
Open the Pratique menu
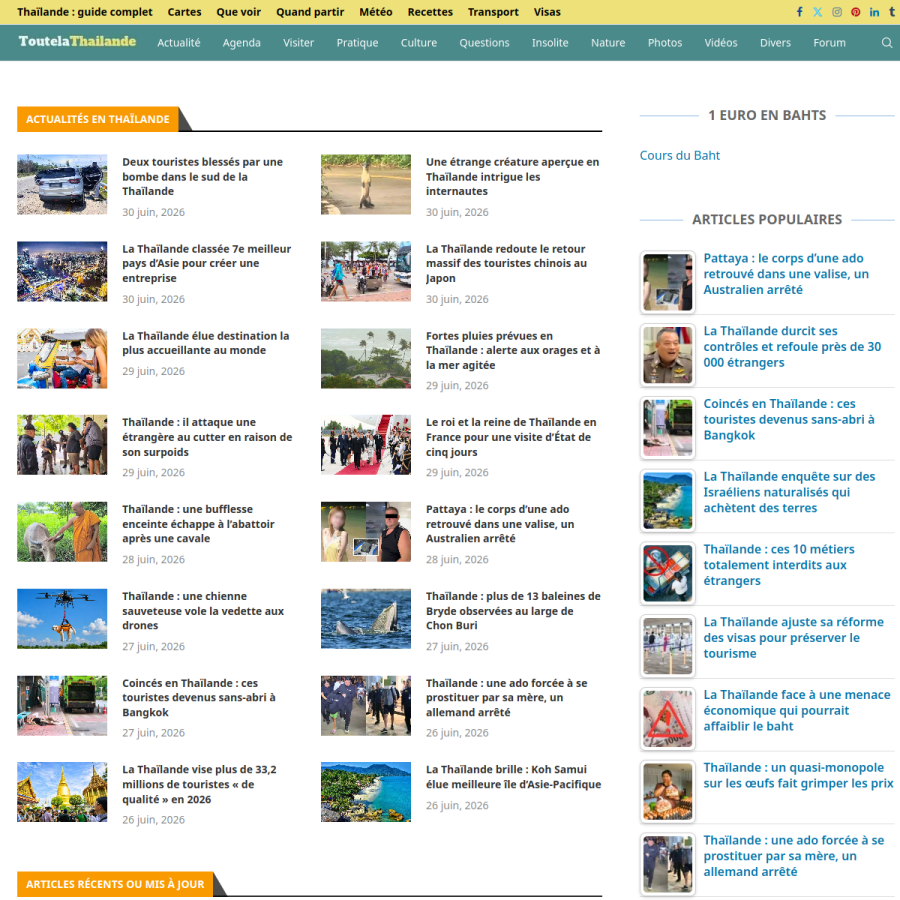pyautogui.click(x=357, y=42)
